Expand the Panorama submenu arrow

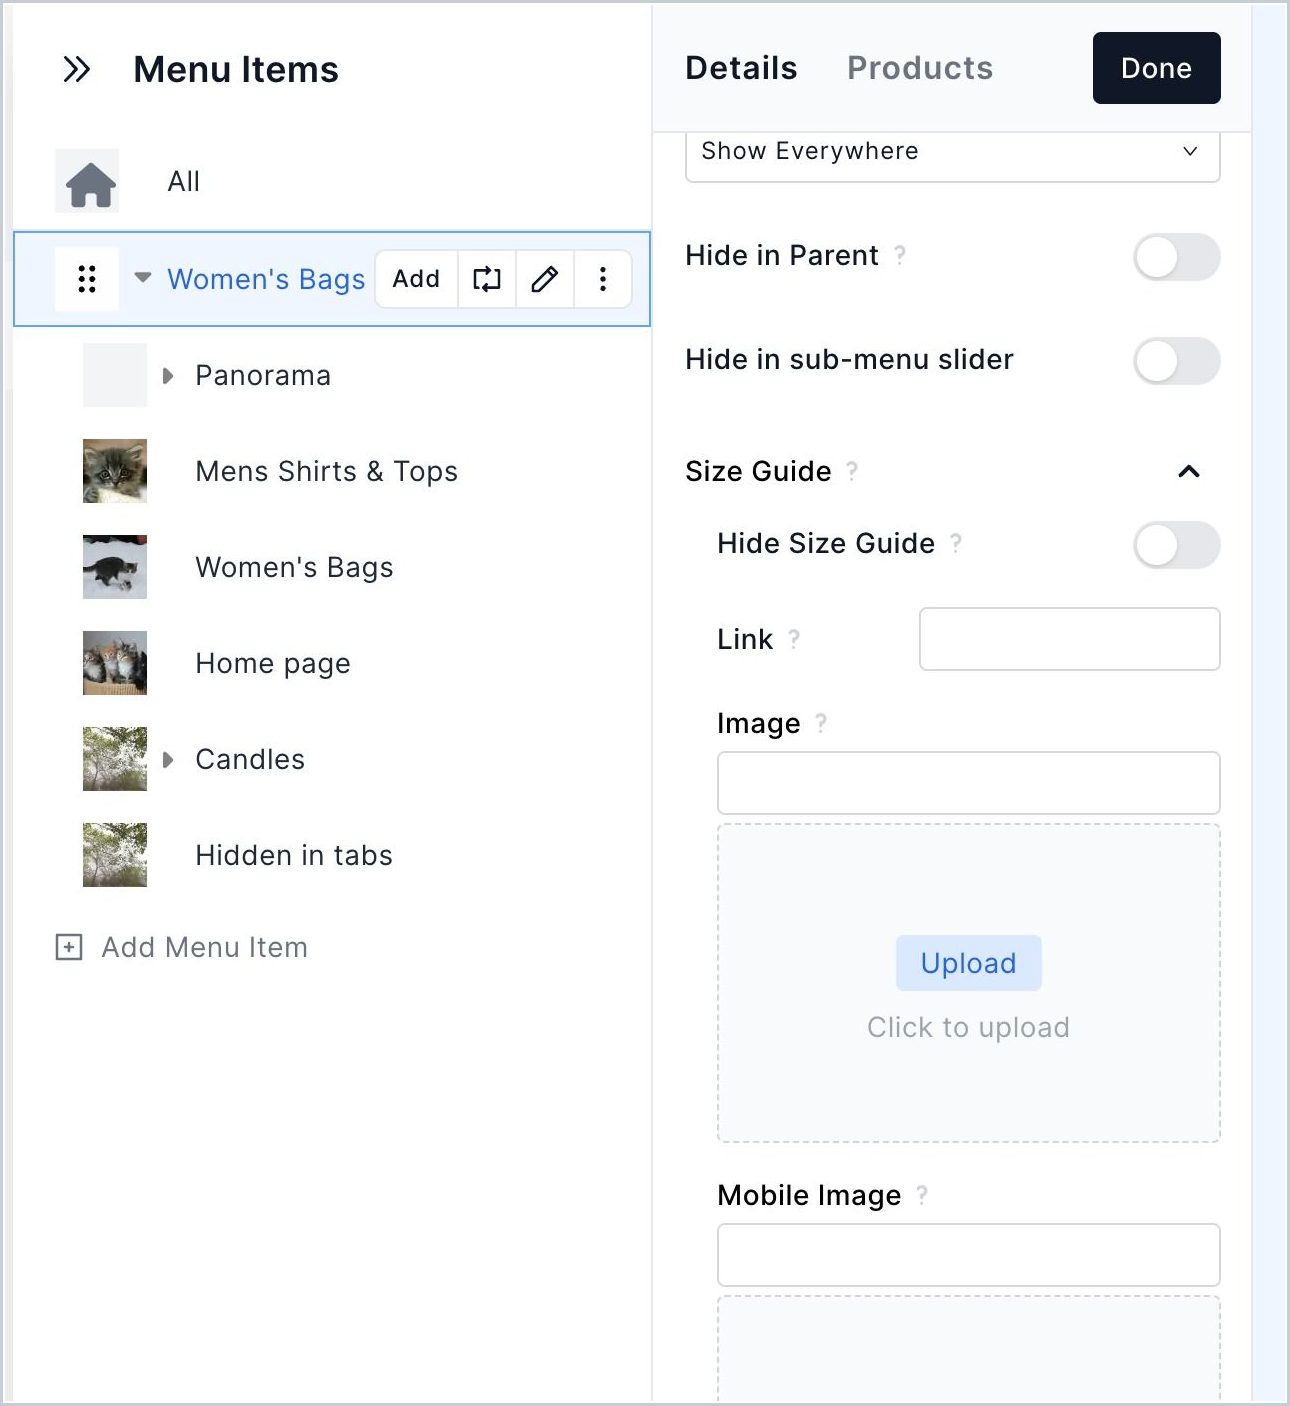[x=168, y=375]
